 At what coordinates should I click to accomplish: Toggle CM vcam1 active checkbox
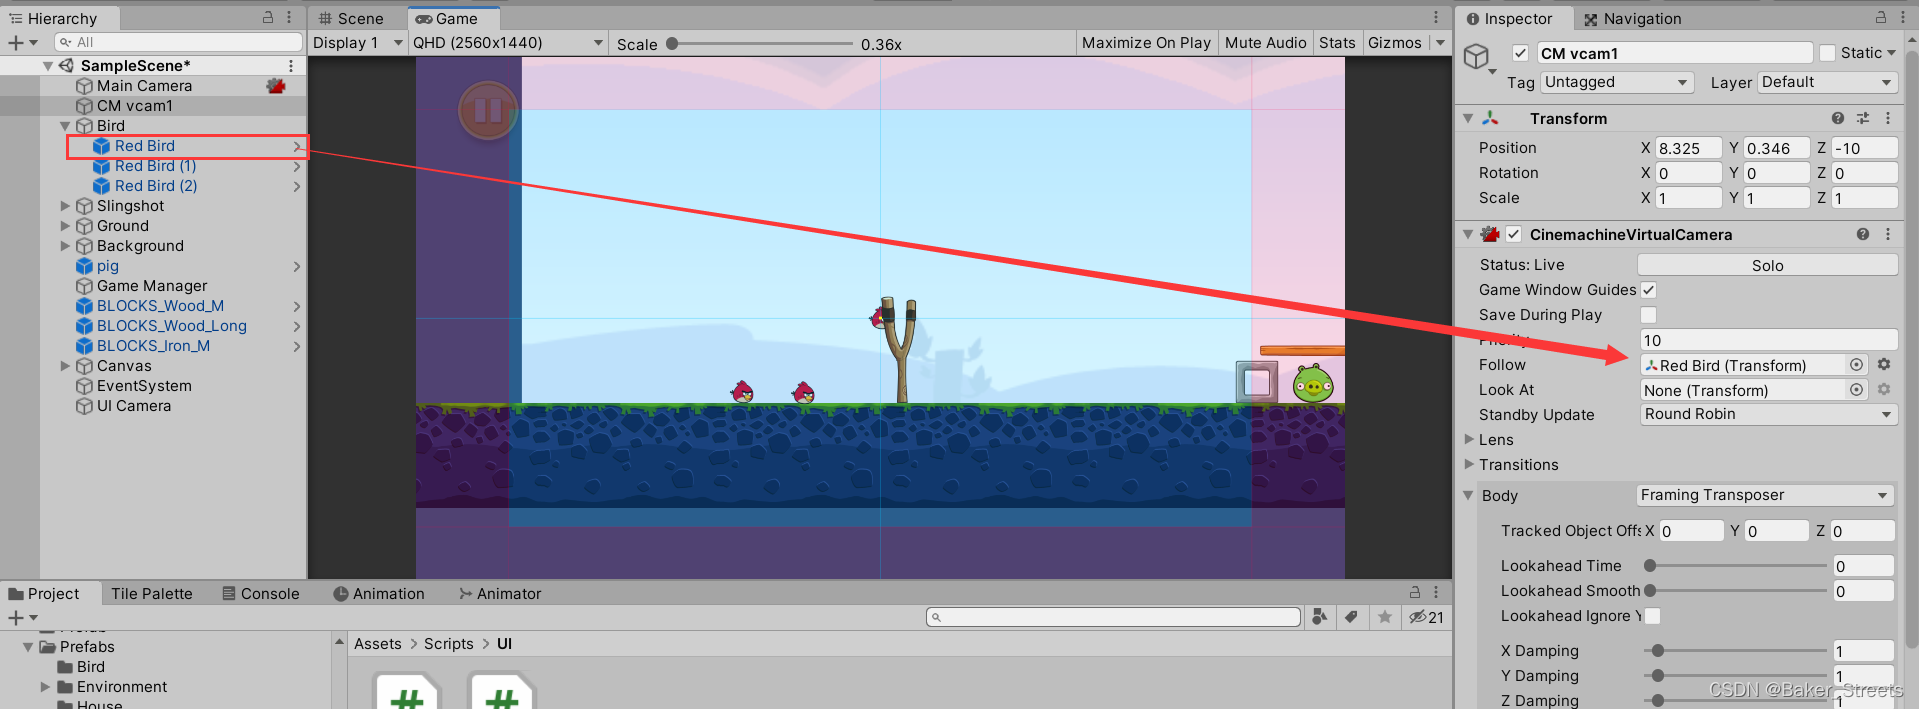coord(1521,53)
